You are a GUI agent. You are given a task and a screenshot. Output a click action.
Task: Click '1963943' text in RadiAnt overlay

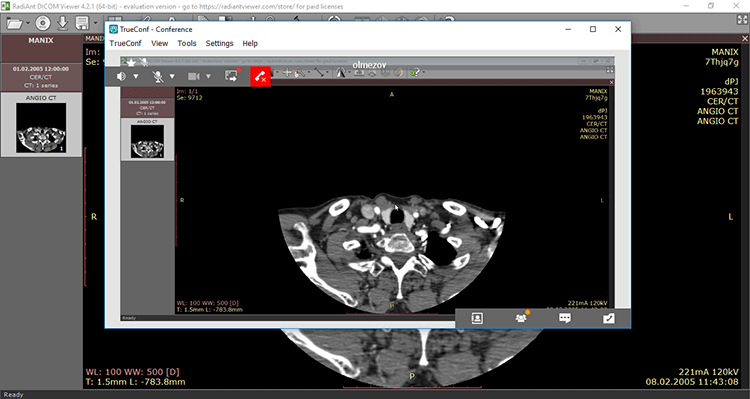pyautogui.click(x=719, y=91)
